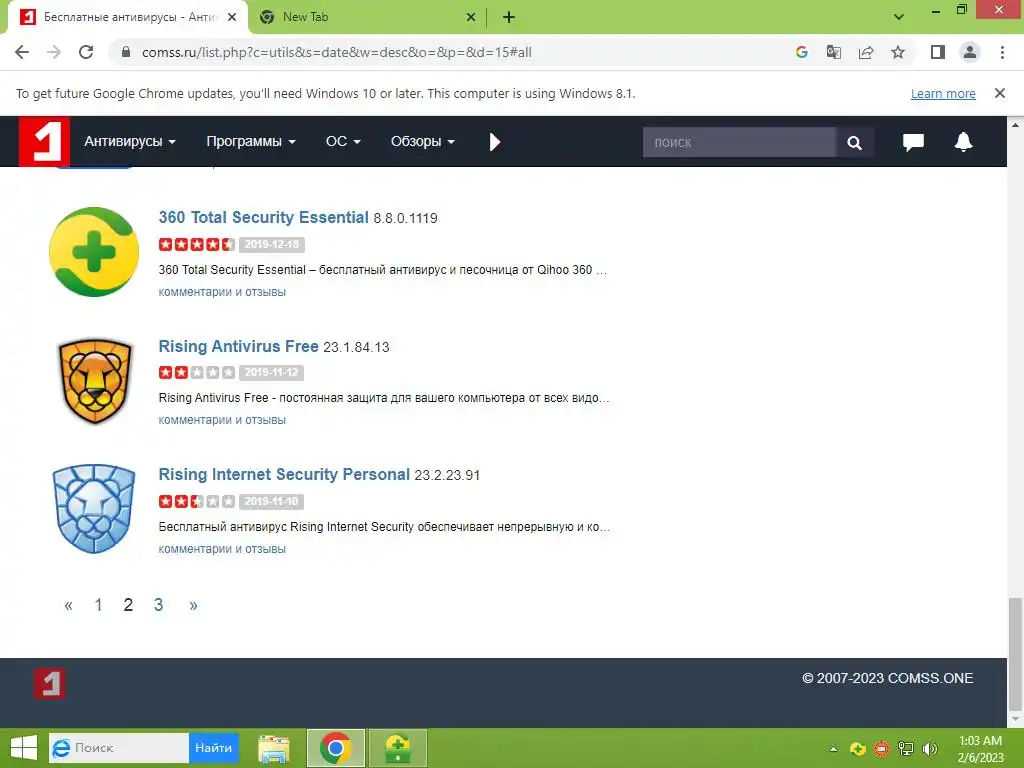Open the ОС dropdown menu
Viewport: 1024px width, 768px height.
(343, 142)
